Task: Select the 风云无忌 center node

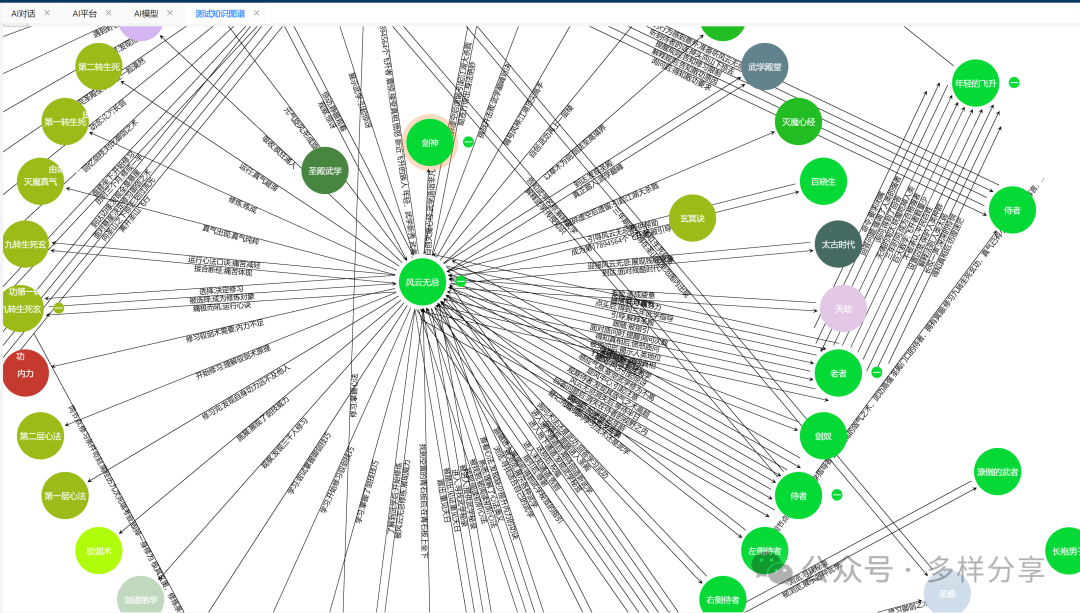Action: point(422,282)
